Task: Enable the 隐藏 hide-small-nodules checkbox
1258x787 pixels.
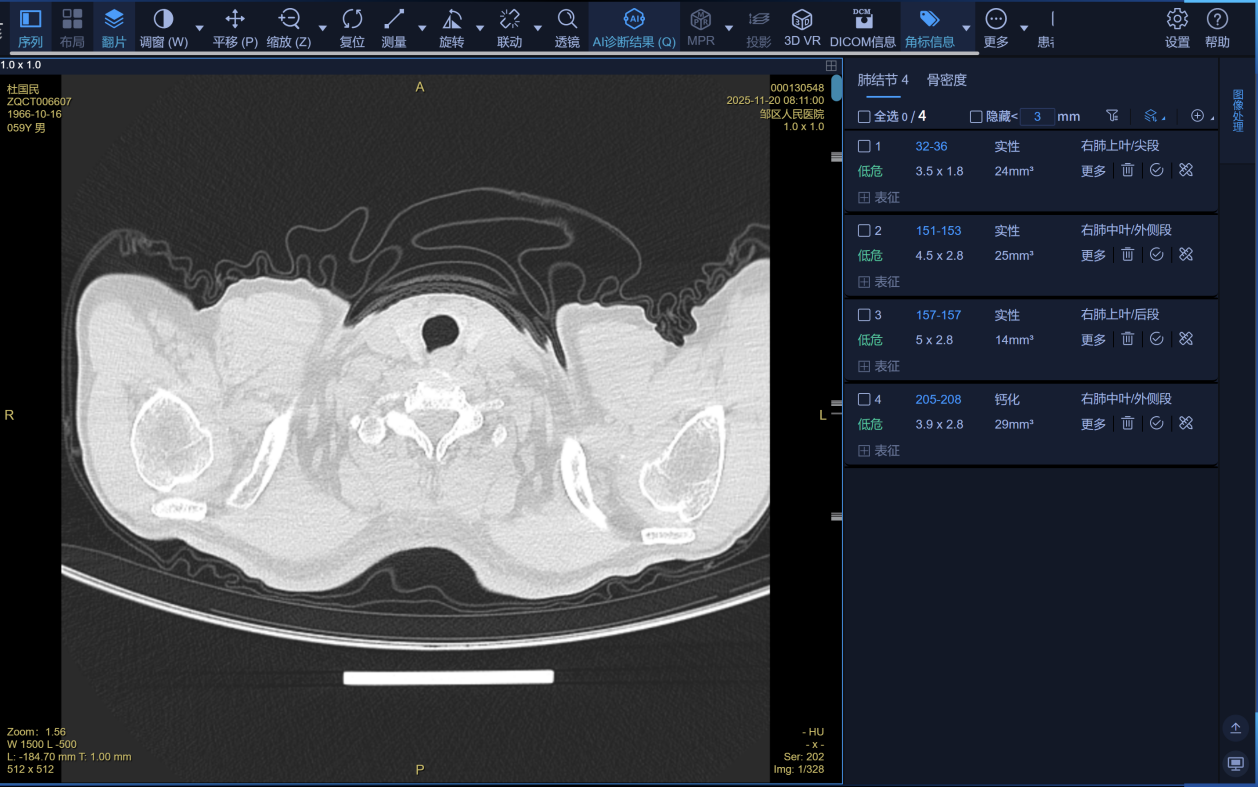Action: [976, 117]
